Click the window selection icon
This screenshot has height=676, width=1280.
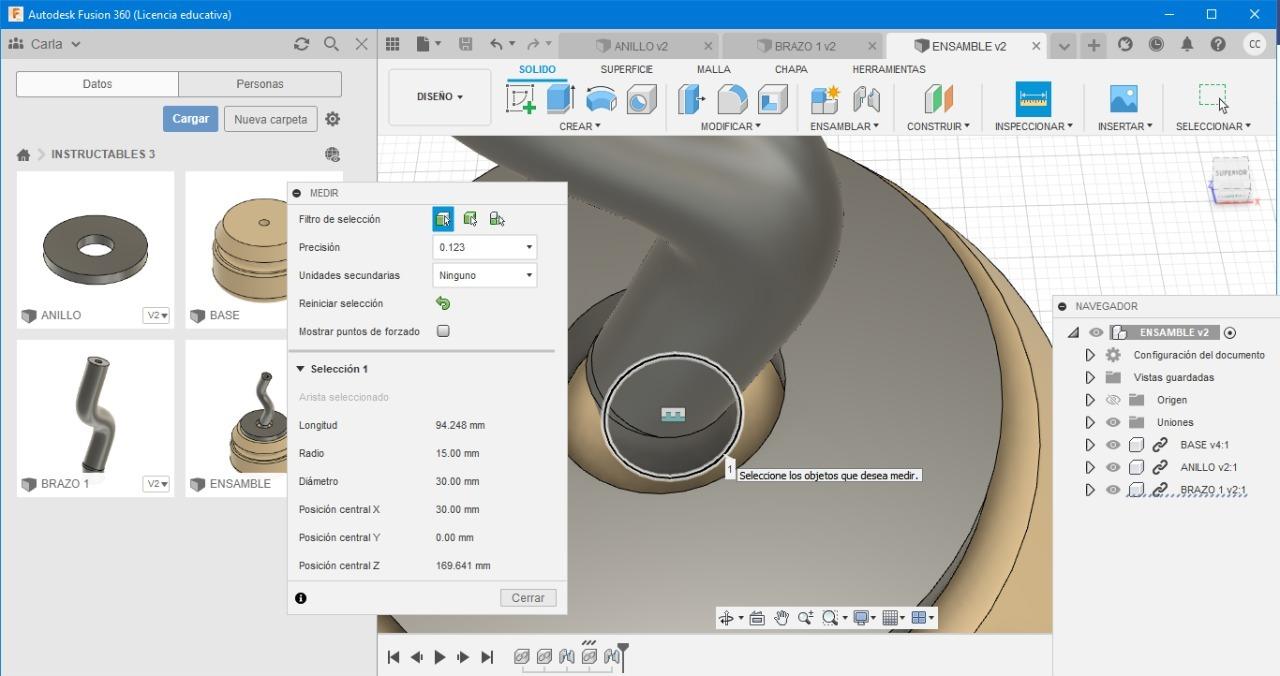1213,97
